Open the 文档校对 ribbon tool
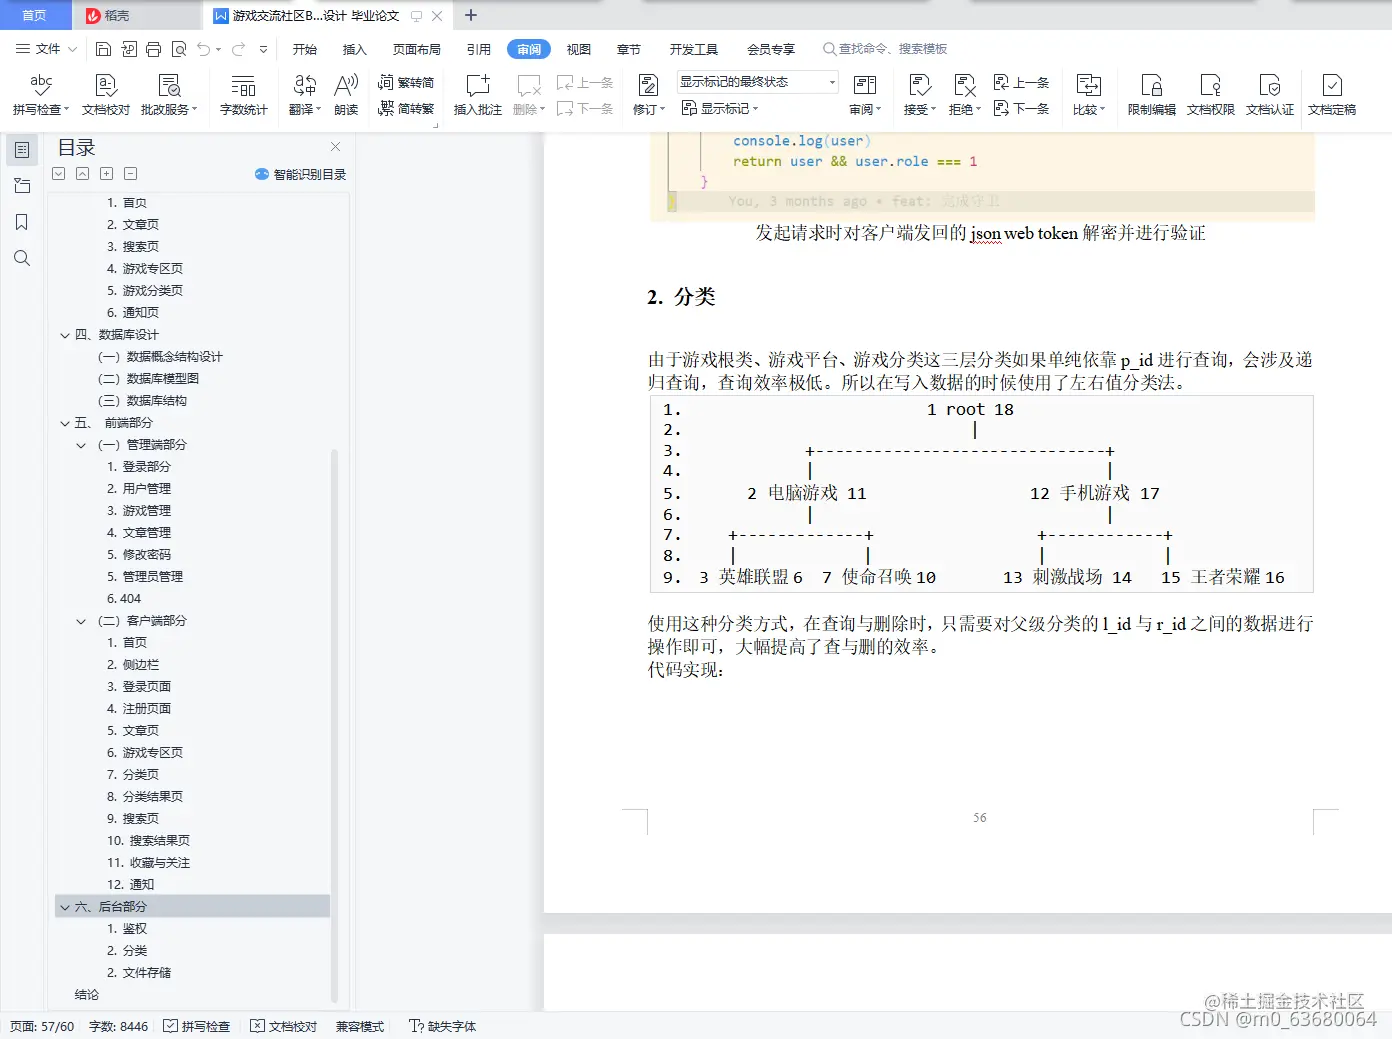 click(106, 95)
